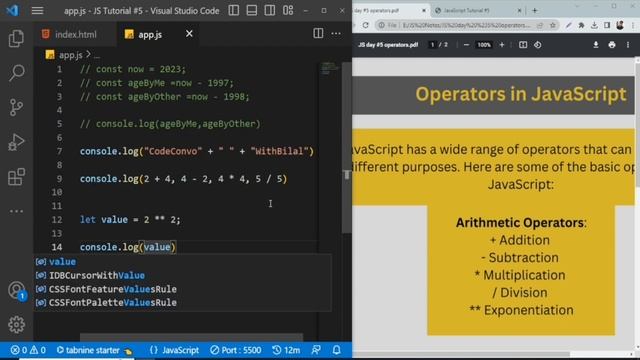This screenshot has width=640, height=360.
Task: Click line 12 let value code
Action: pyautogui.click(x=130, y=220)
